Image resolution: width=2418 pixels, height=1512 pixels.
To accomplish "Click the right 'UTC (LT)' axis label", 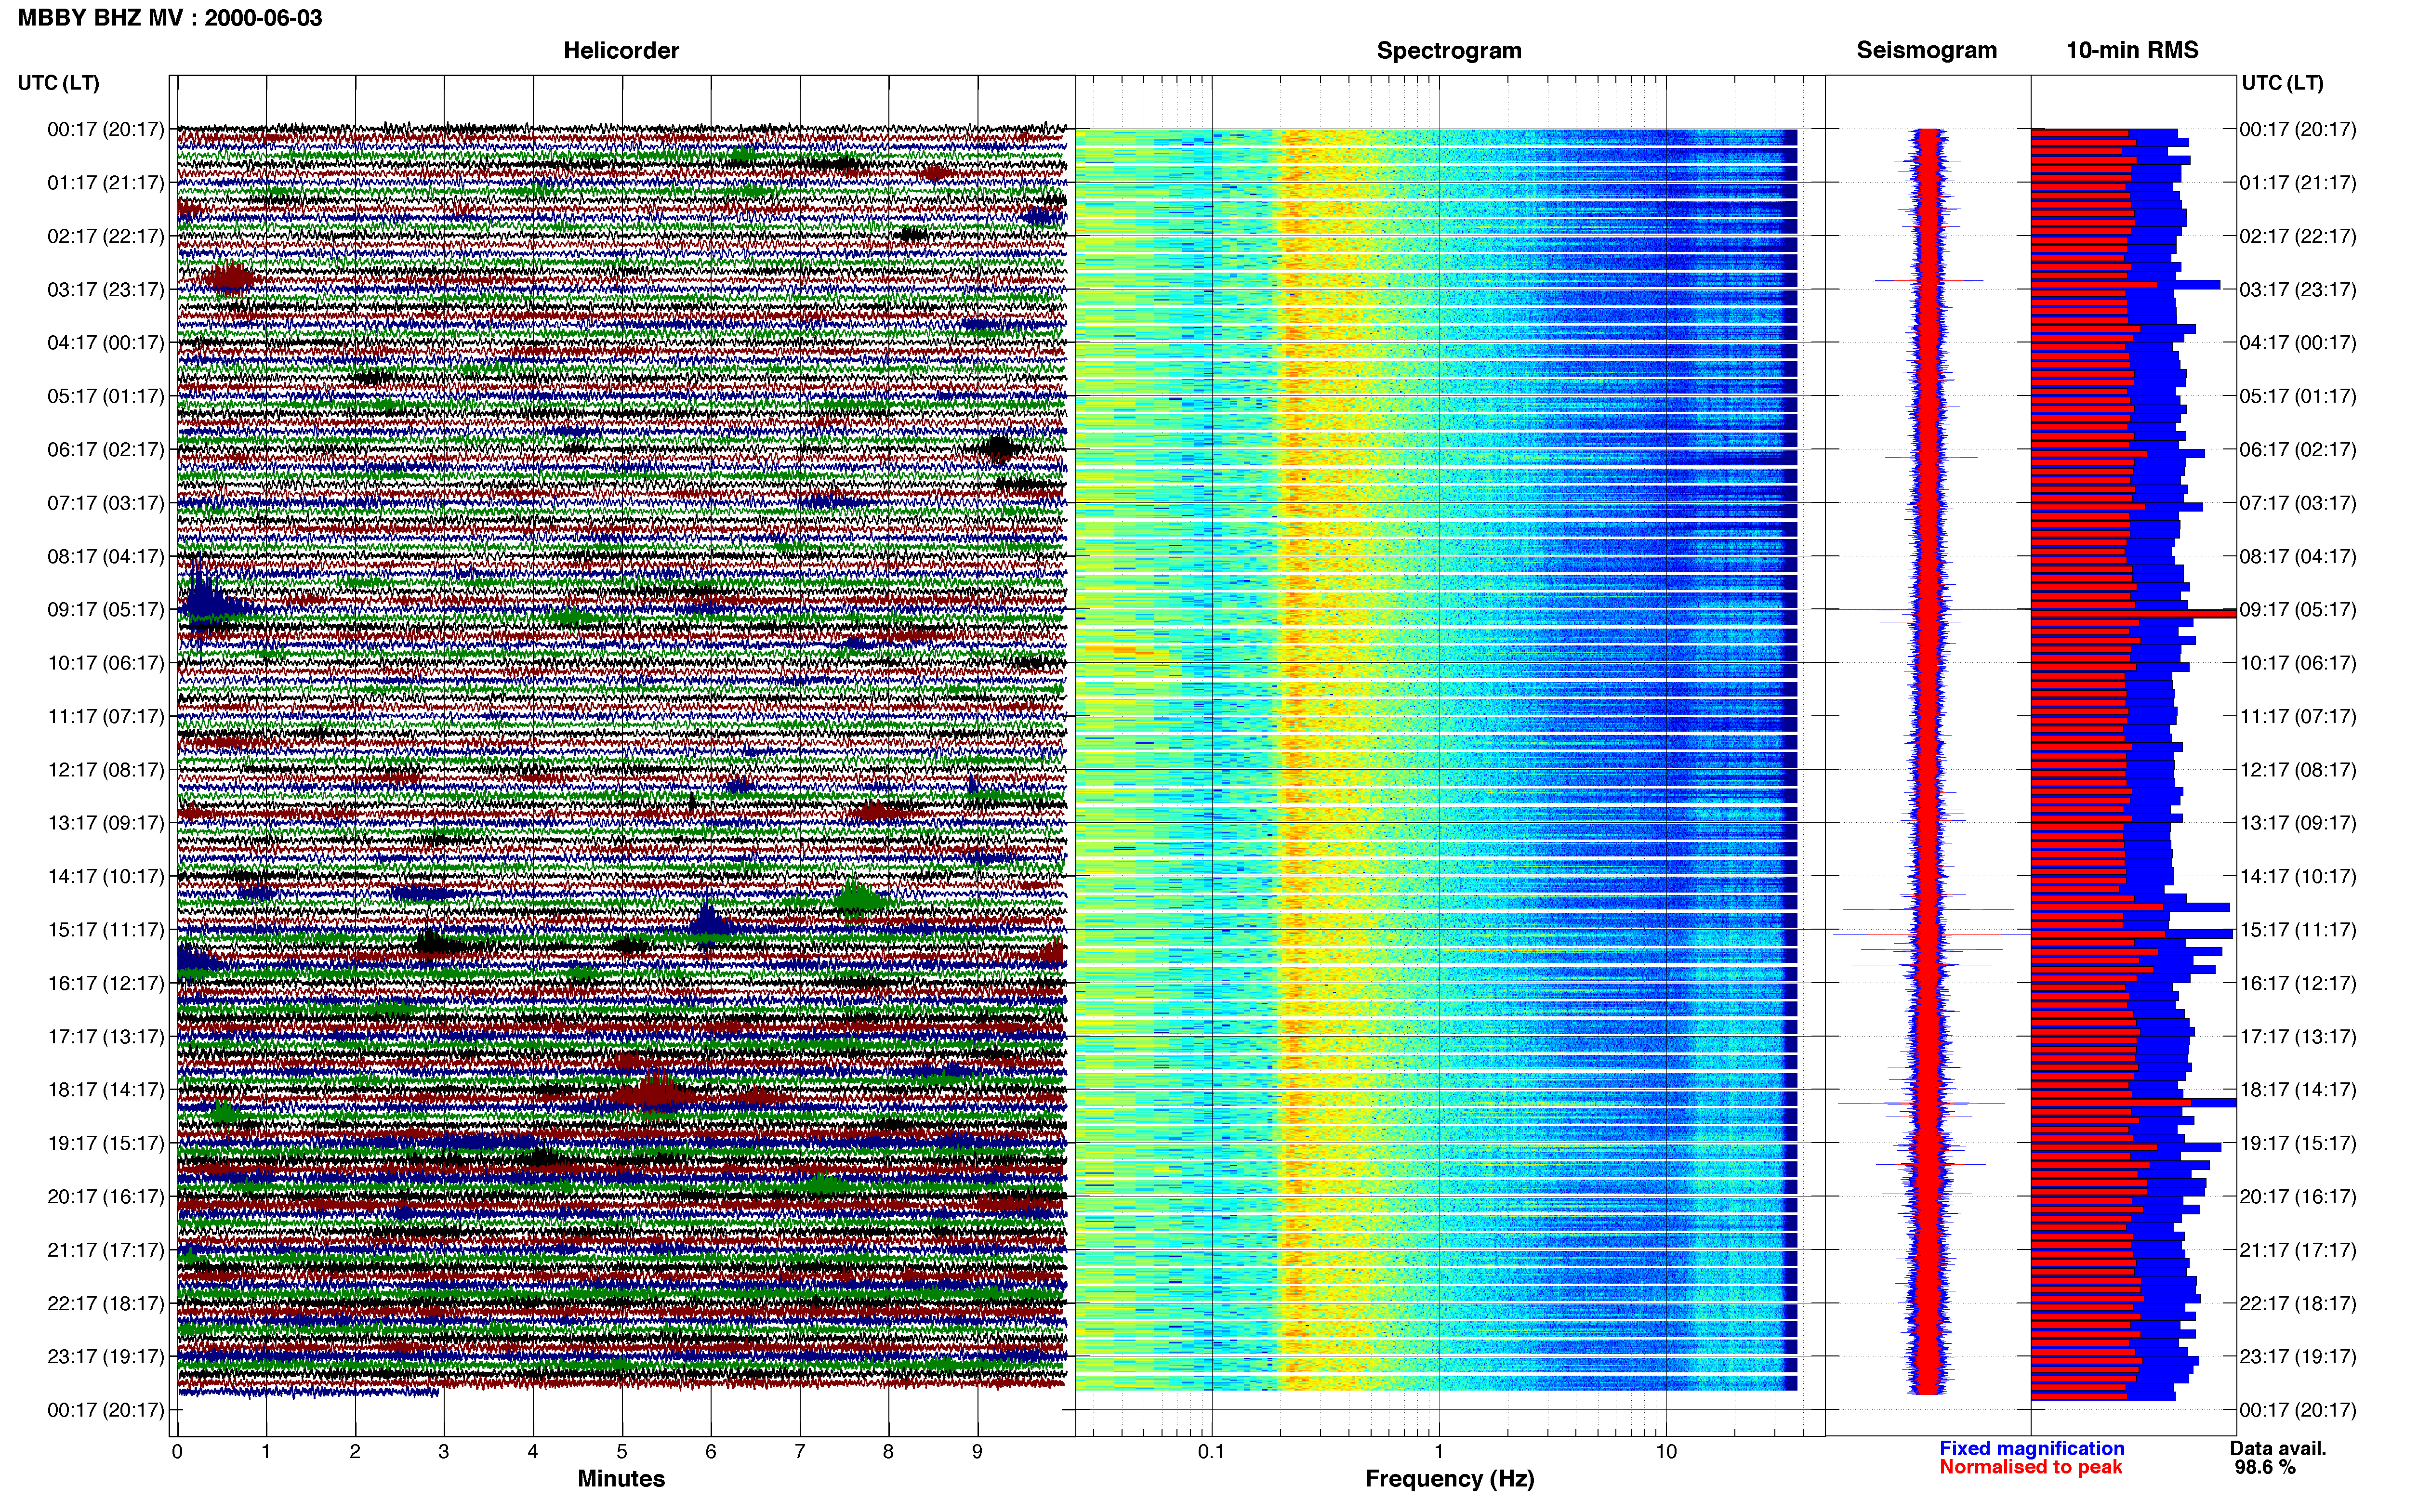I will click(x=2283, y=83).
